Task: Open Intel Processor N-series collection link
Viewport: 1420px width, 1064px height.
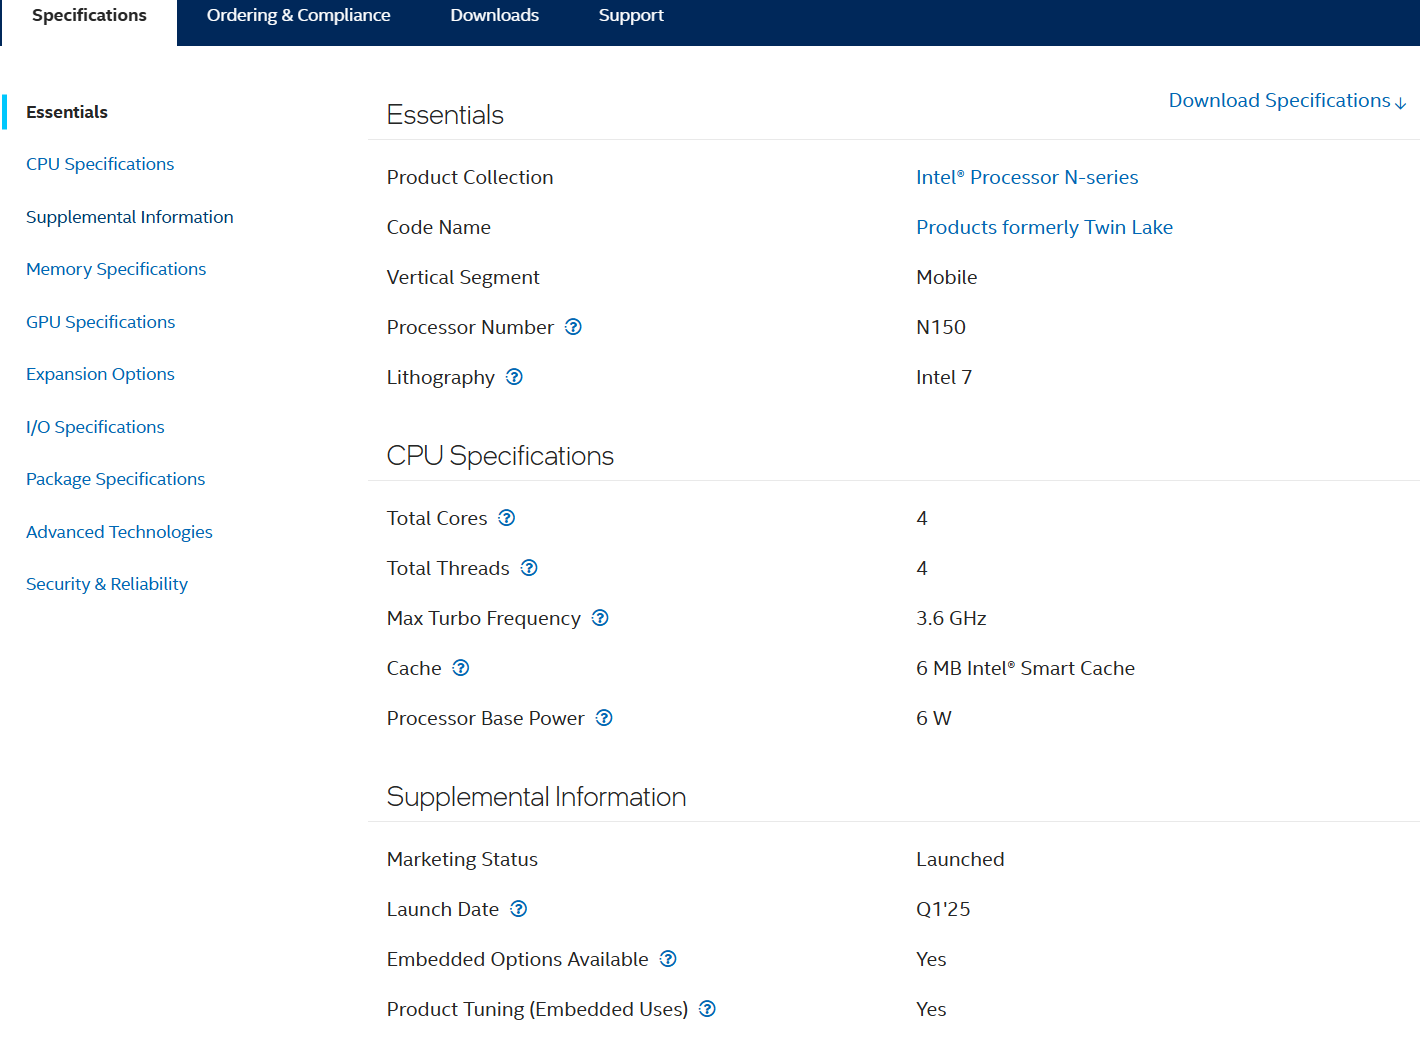Action: 1027,177
